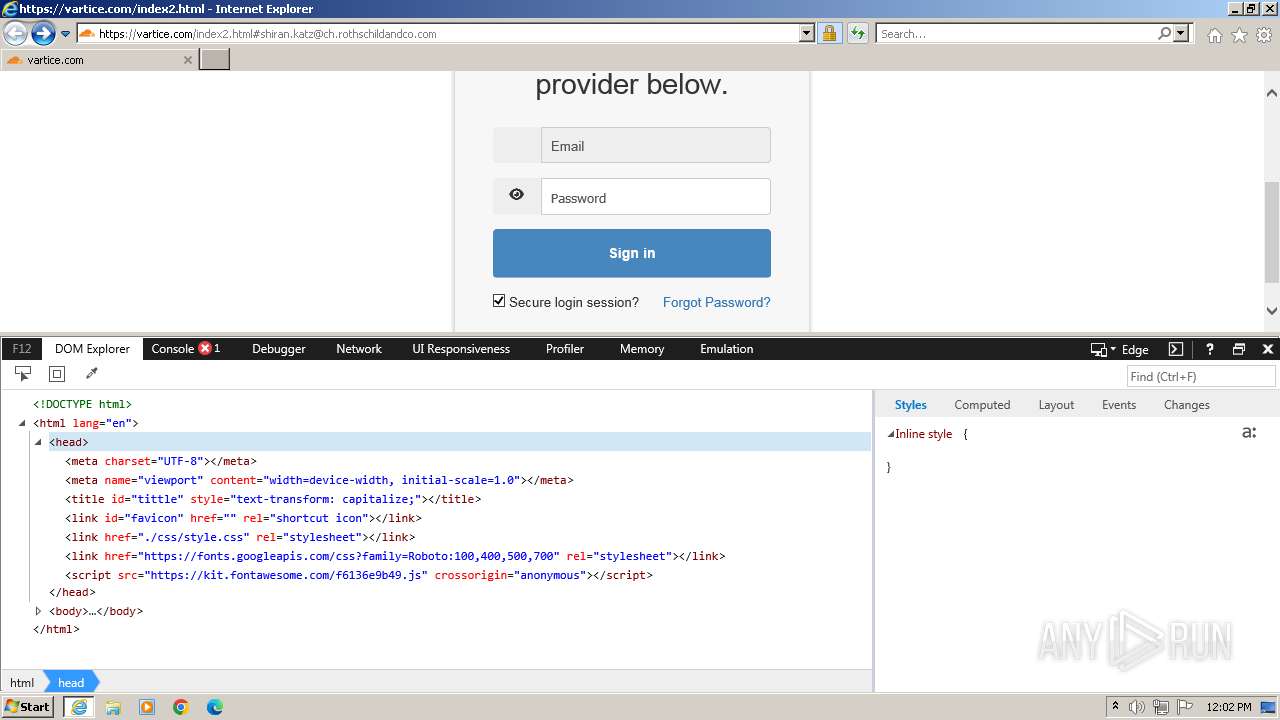Unpin the developer tools window
This screenshot has width=1280, height=720.
coord(1239,349)
